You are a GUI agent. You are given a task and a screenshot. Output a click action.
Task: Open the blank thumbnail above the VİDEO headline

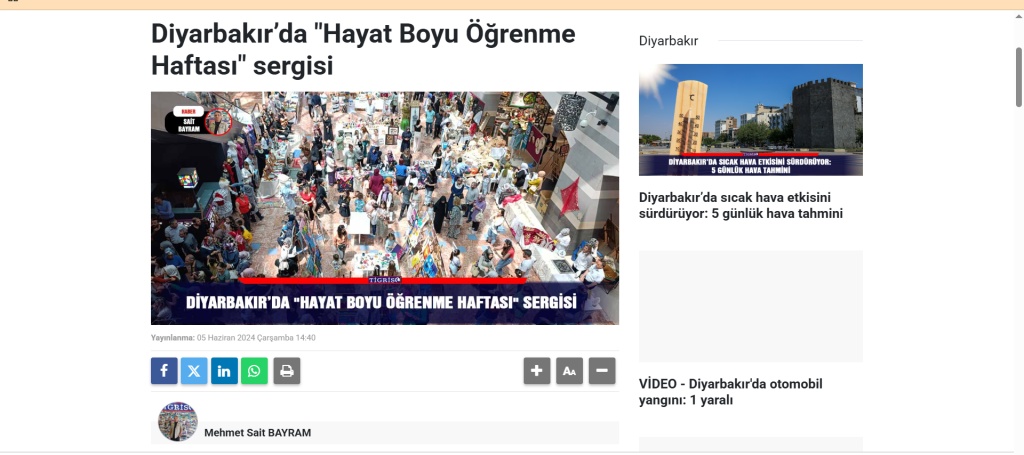point(750,306)
